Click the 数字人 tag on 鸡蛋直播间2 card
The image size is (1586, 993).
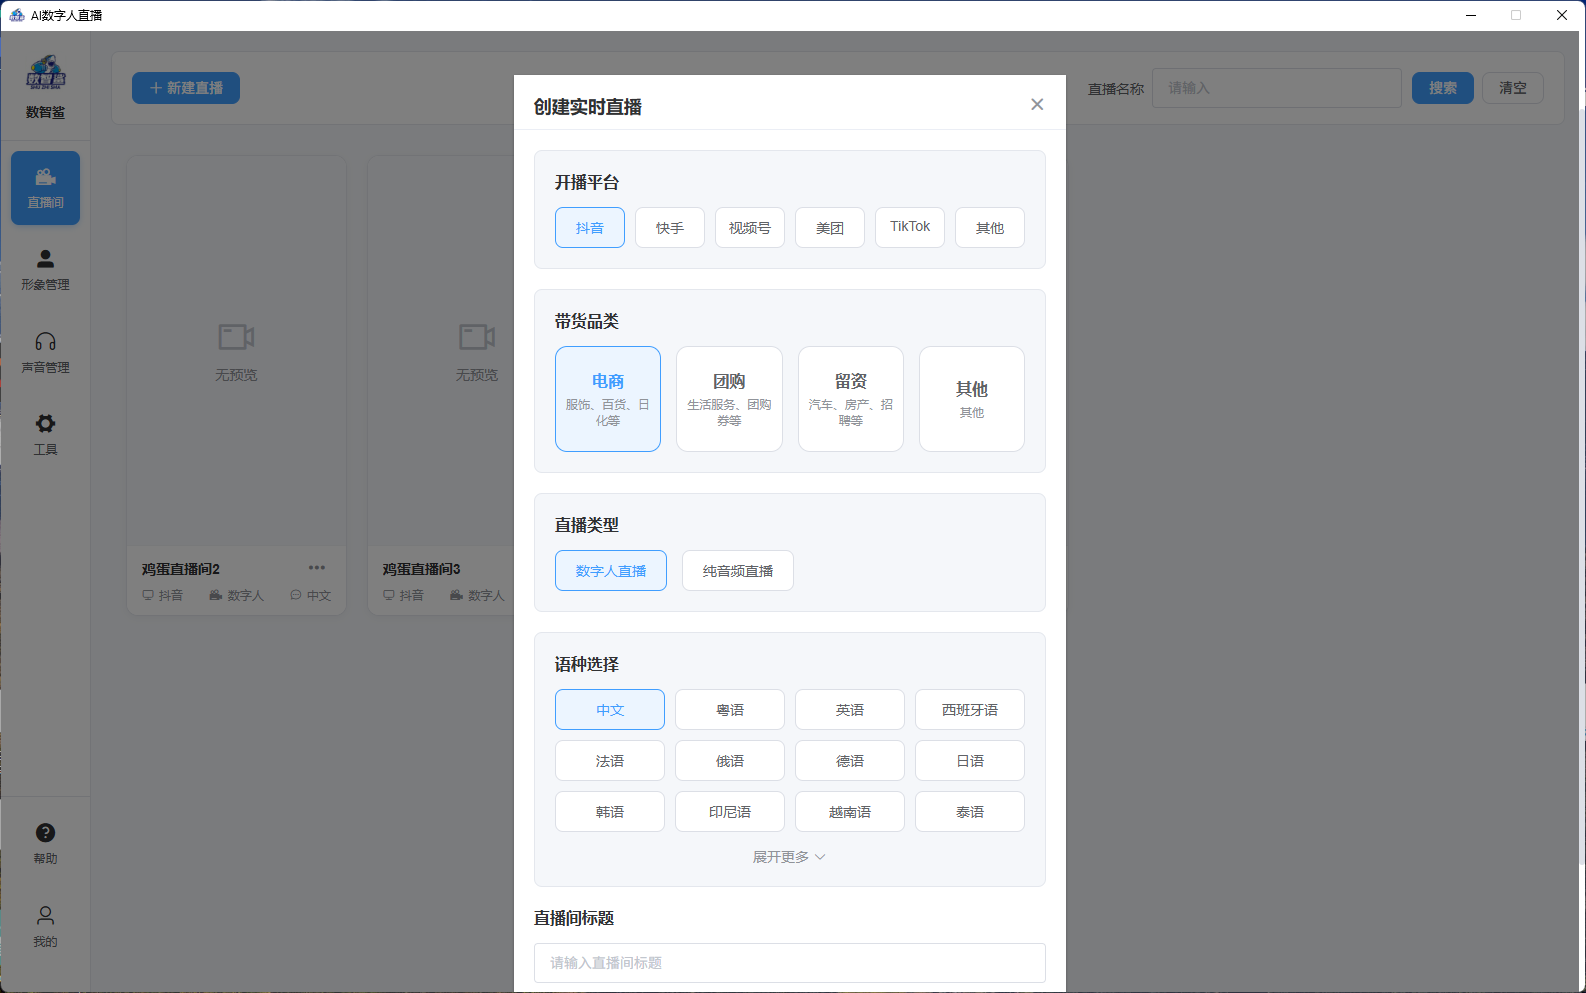(x=237, y=595)
